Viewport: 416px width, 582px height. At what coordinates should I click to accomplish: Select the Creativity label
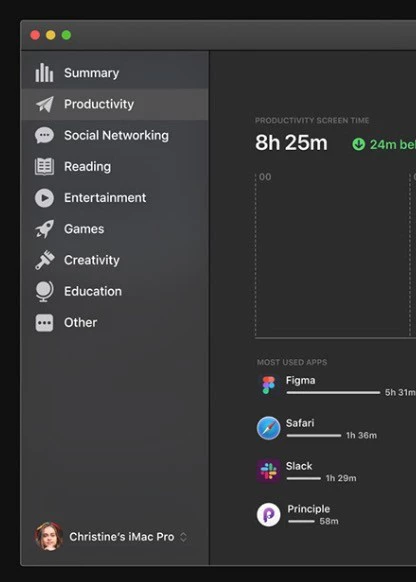pos(92,260)
